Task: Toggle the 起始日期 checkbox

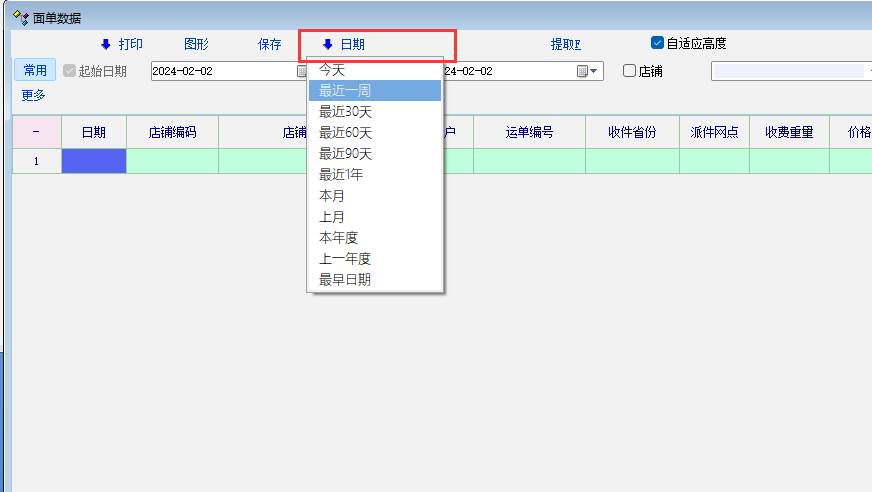Action: click(x=69, y=71)
